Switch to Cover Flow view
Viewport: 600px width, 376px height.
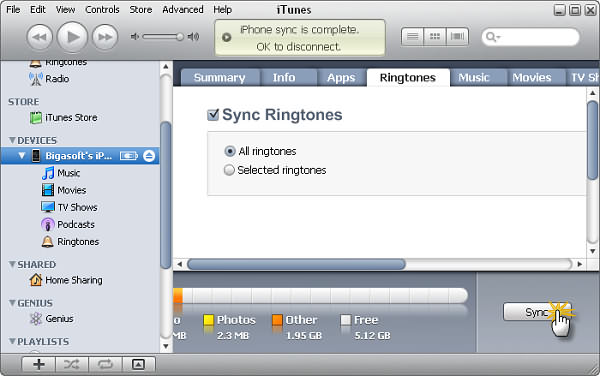[457, 37]
